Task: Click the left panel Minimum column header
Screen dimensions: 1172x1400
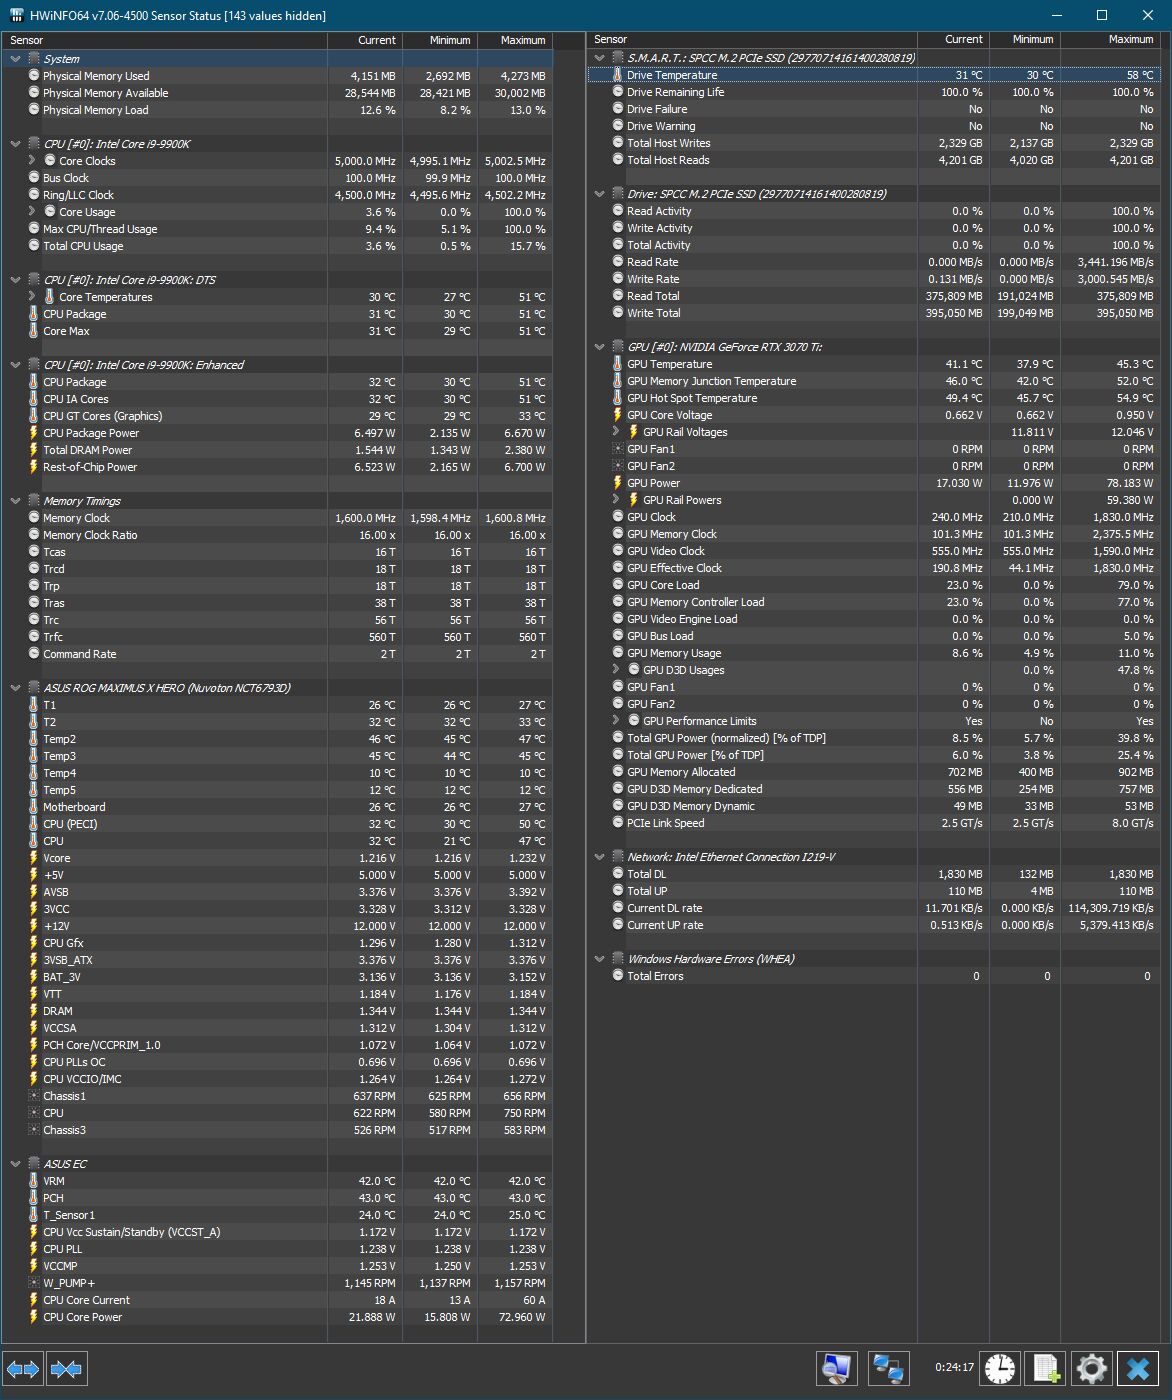Action: (440, 40)
